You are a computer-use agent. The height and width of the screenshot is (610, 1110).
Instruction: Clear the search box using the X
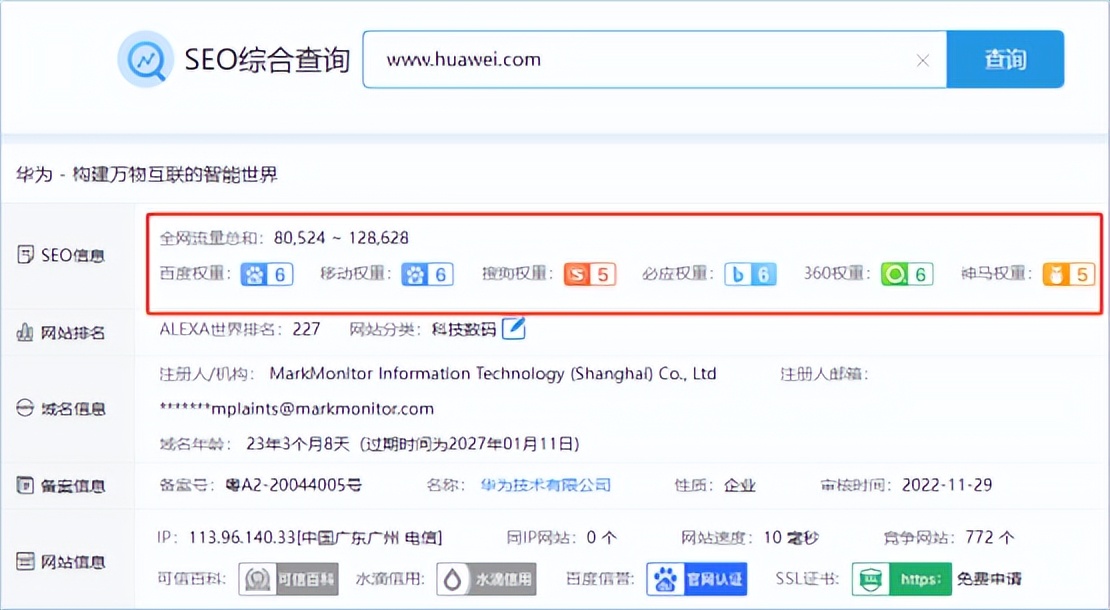pyautogui.click(x=922, y=60)
